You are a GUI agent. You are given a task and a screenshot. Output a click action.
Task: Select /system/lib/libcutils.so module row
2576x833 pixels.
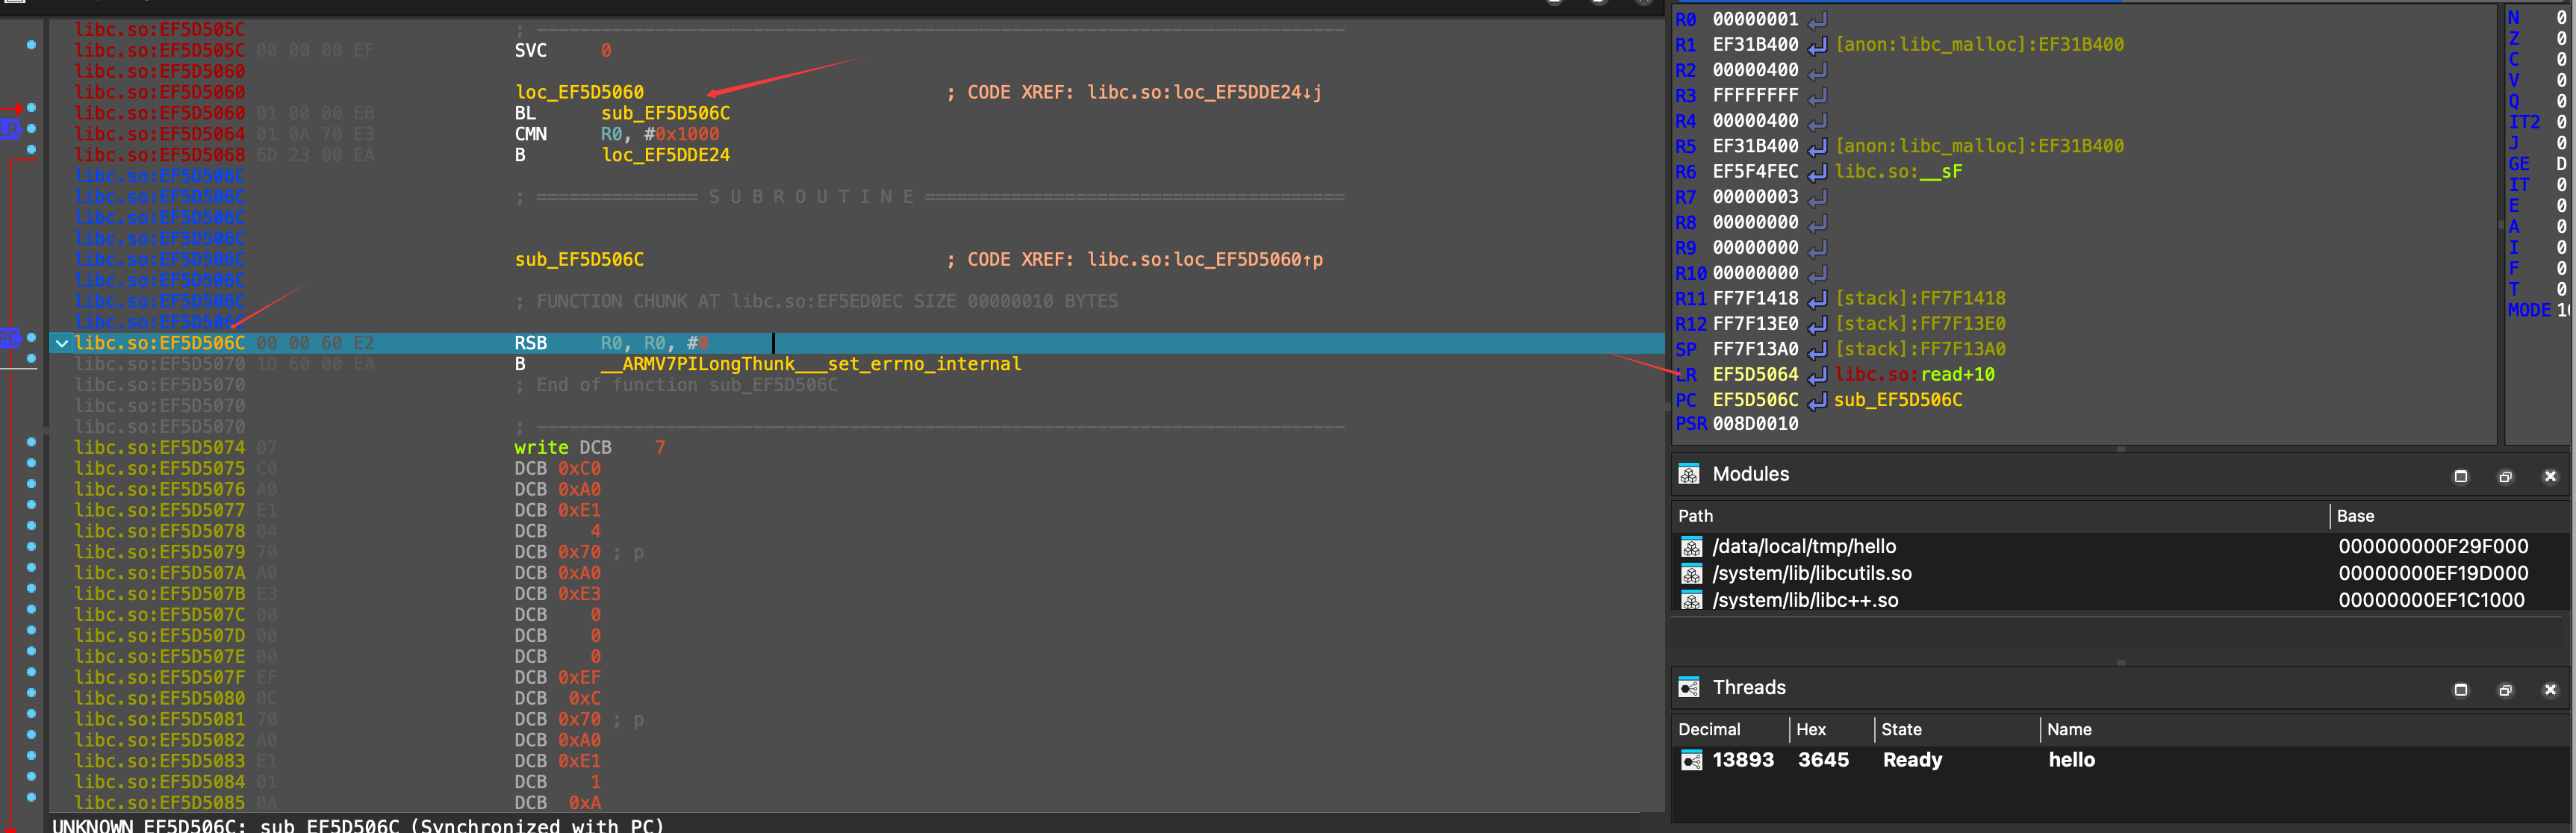[x=1811, y=573]
